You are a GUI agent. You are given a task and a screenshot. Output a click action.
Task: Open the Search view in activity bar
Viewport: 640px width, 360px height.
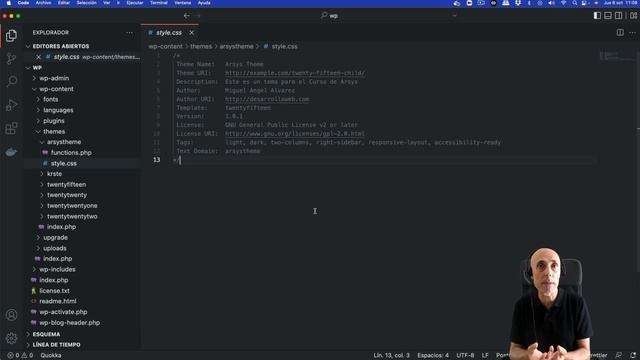(11, 82)
